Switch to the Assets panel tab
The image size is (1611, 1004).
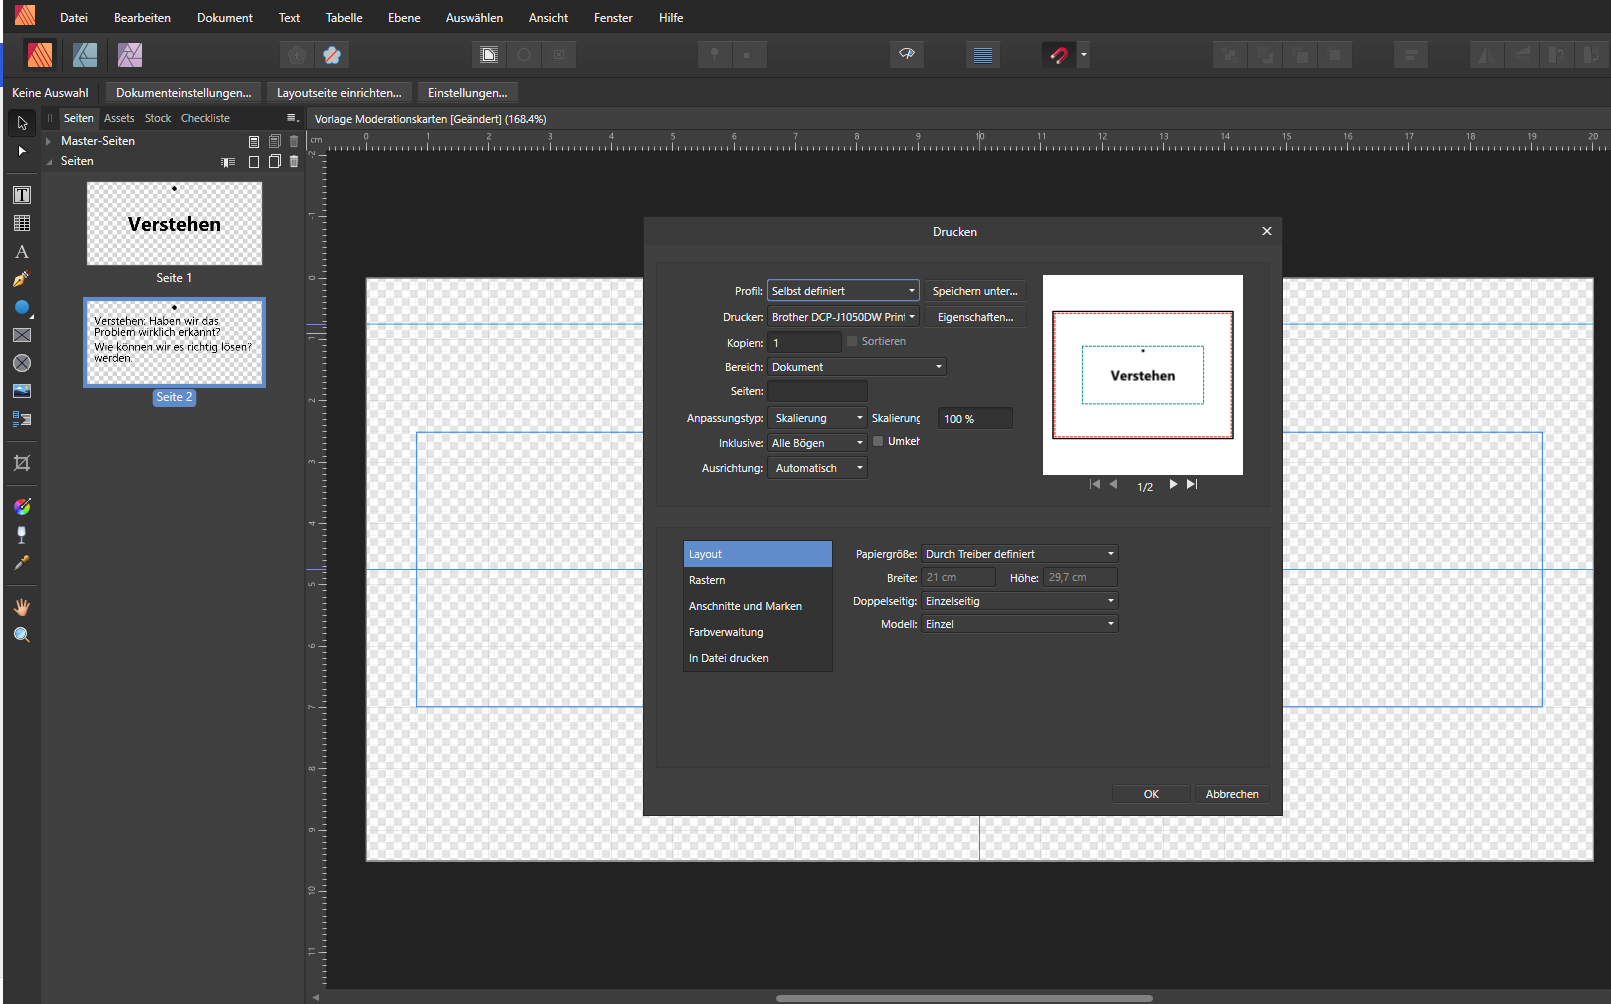tap(119, 118)
